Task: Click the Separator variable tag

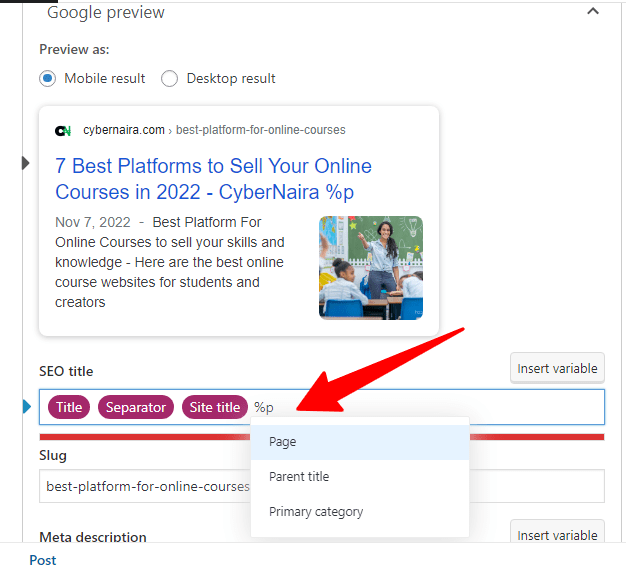Action: (x=136, y=407)
